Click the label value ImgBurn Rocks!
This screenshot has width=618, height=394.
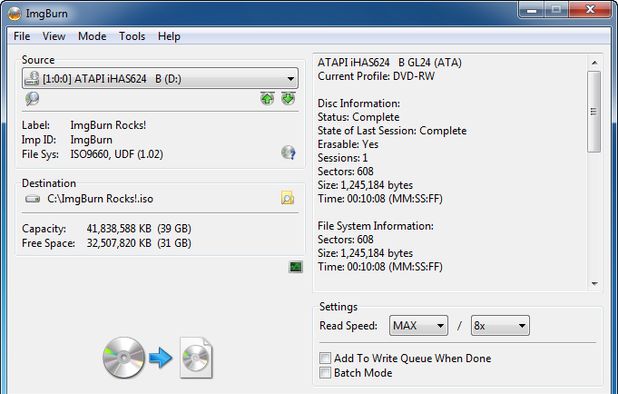[x=108, y=125]
